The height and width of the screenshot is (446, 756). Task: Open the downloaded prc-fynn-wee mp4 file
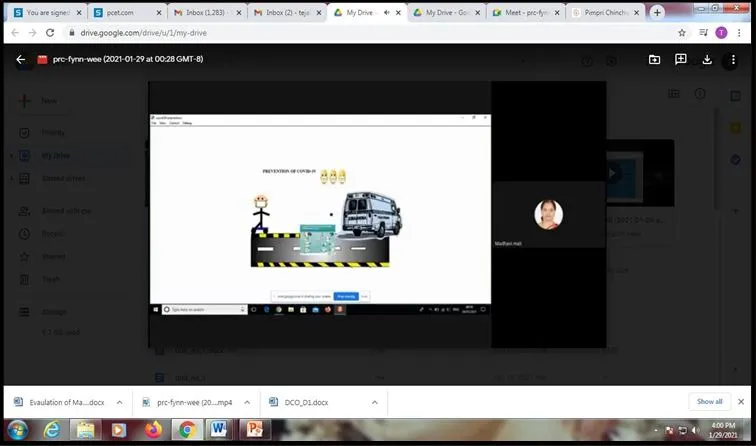click(188, 402)
